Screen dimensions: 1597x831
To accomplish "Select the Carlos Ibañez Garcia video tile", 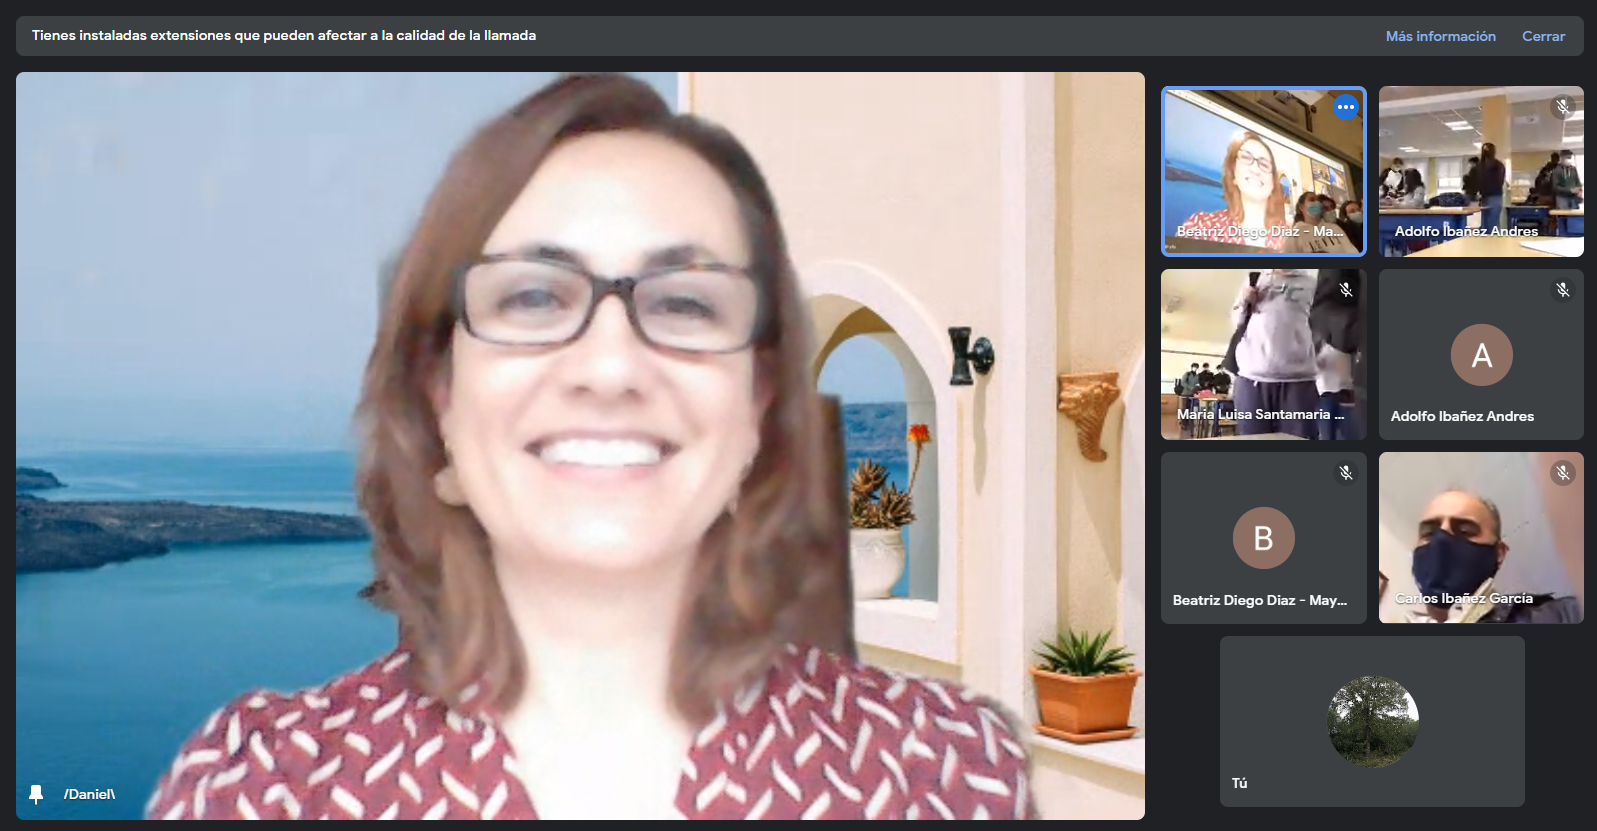I will click(1481, 538).
